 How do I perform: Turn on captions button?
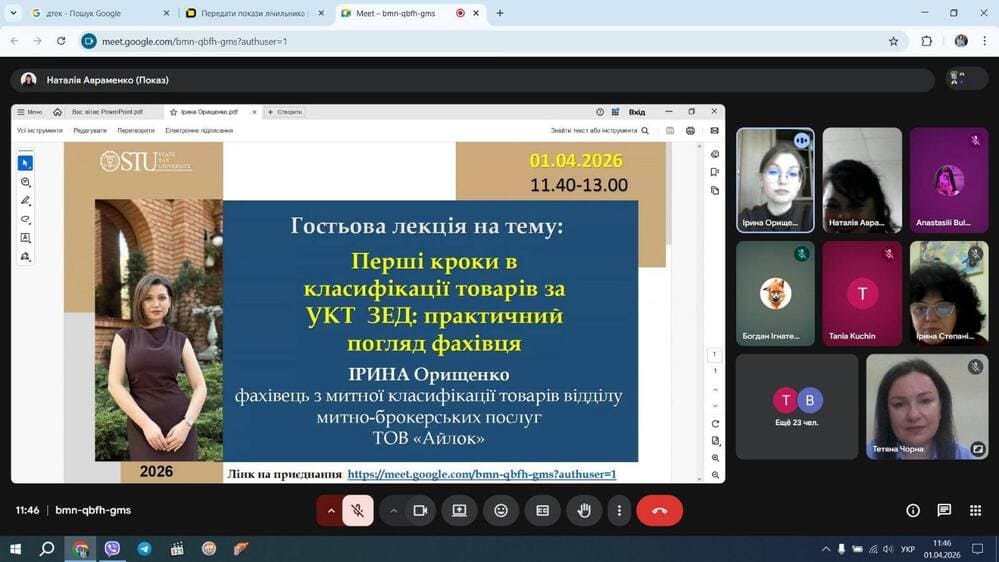tap(543, 510)
